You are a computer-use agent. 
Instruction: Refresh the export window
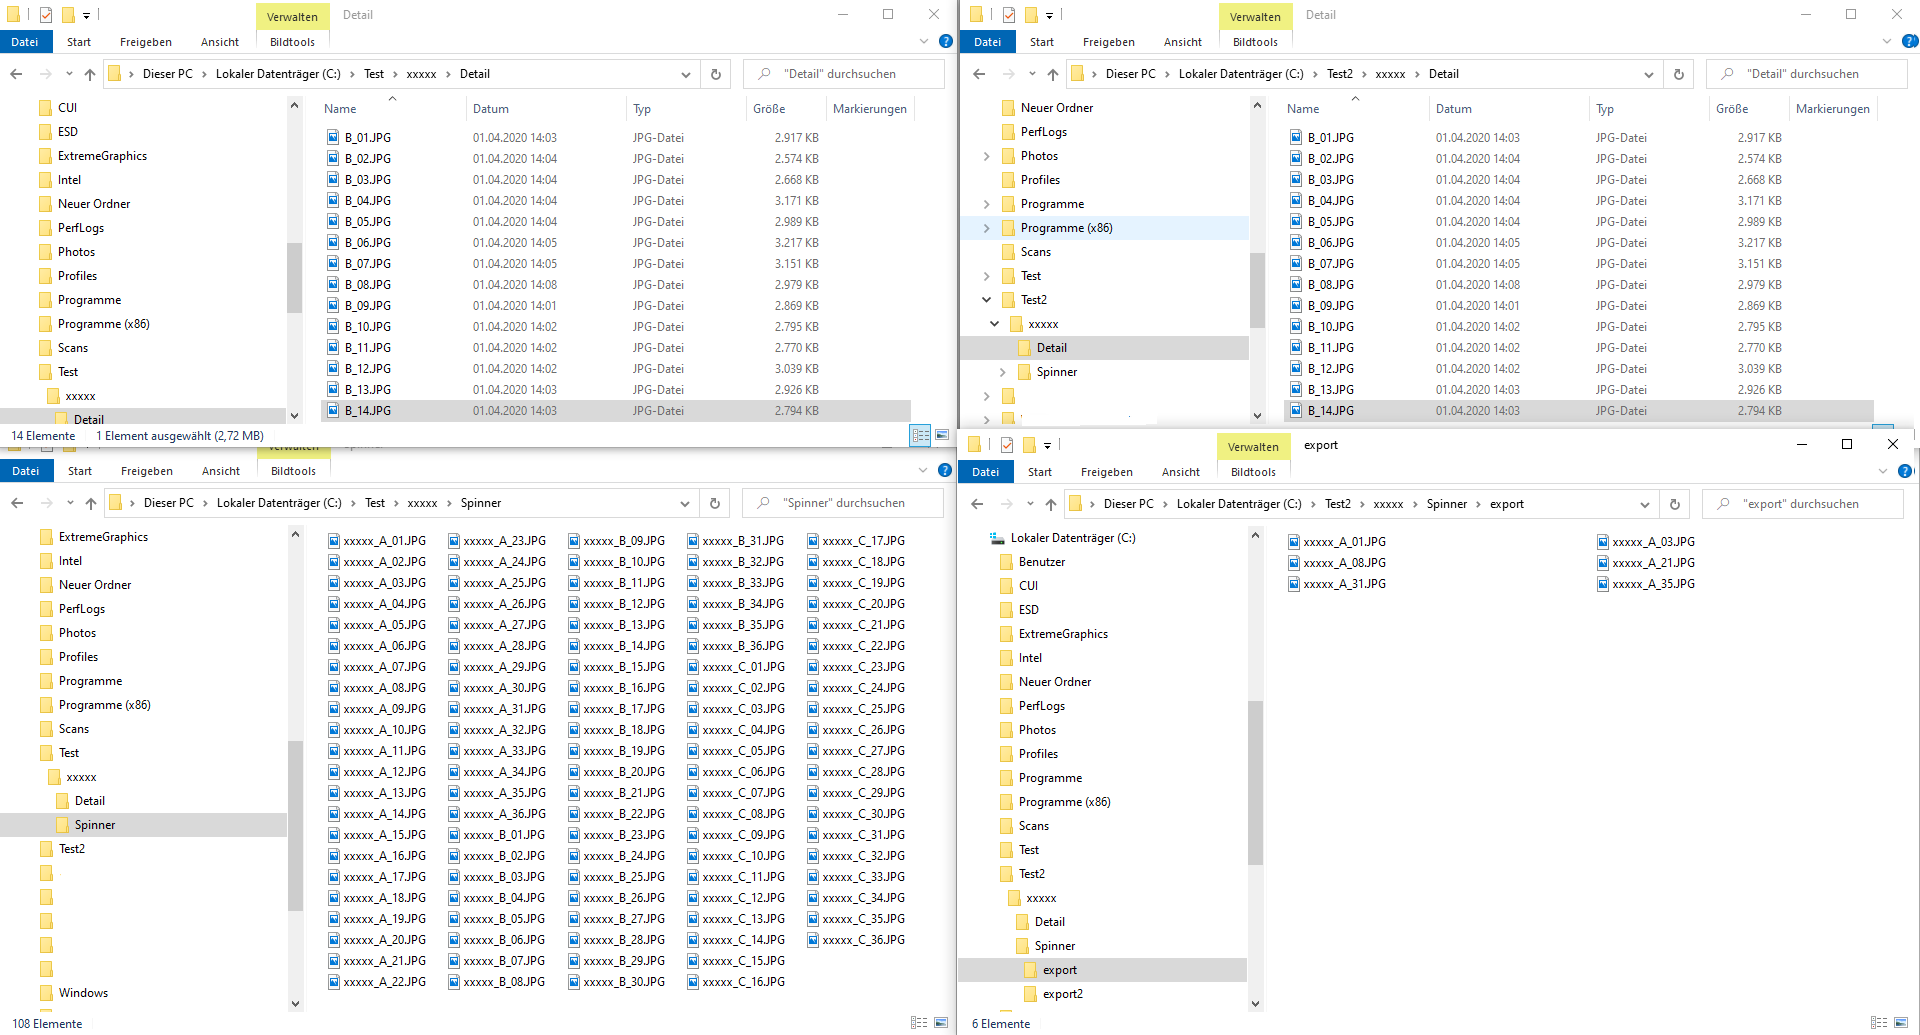tap(1675, 504)
